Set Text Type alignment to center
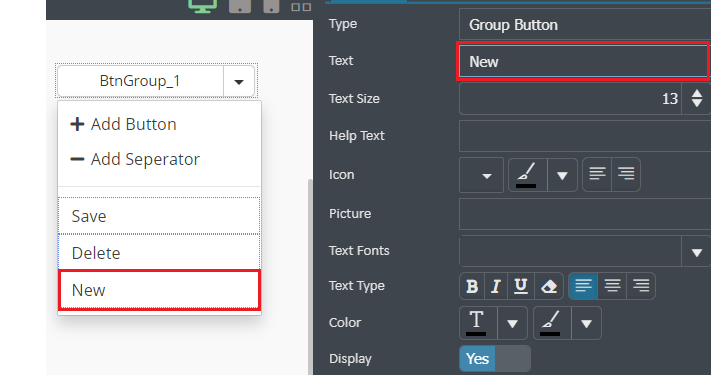The height and width of the screenshot is (377, 711). [x=612, y=286]
